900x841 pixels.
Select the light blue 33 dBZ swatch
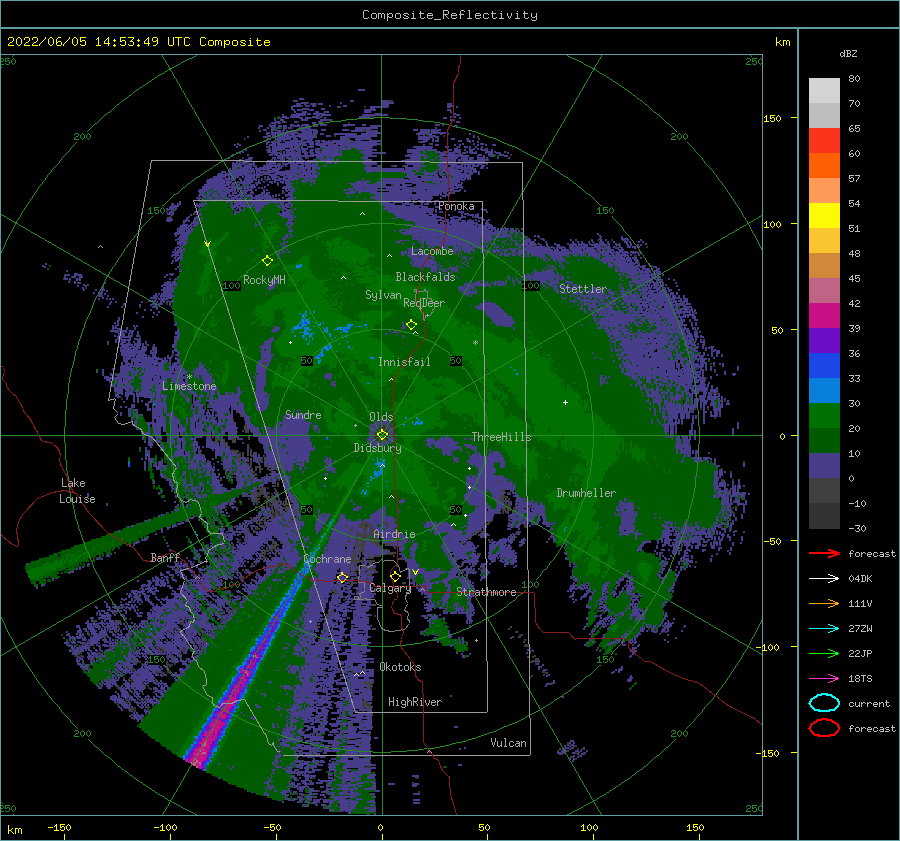[x=824, y=390]
